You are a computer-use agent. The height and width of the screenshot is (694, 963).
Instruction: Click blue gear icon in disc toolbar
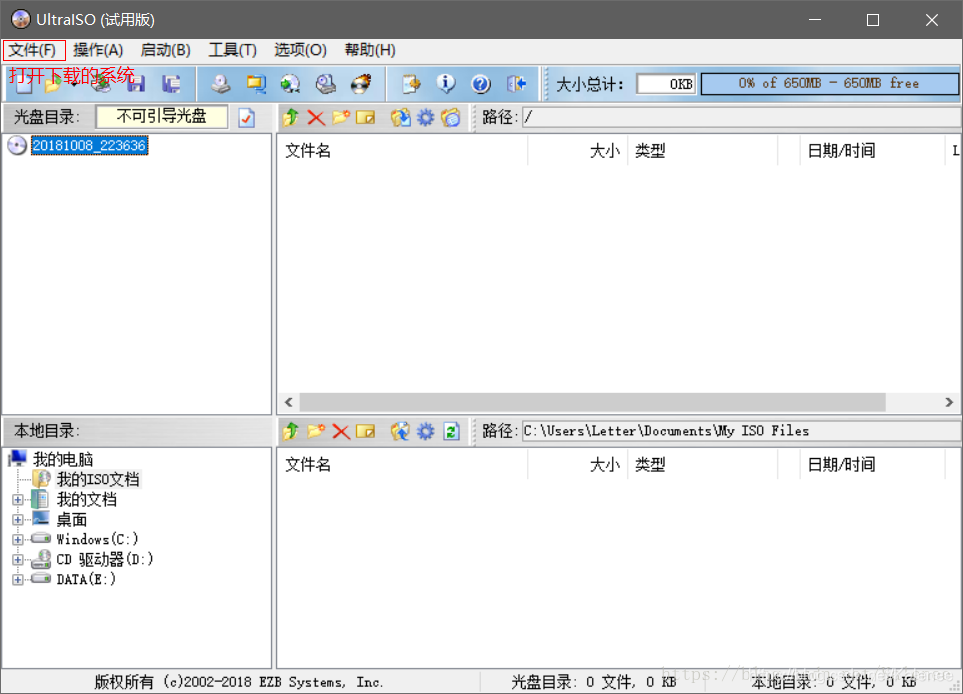[426, 117]
